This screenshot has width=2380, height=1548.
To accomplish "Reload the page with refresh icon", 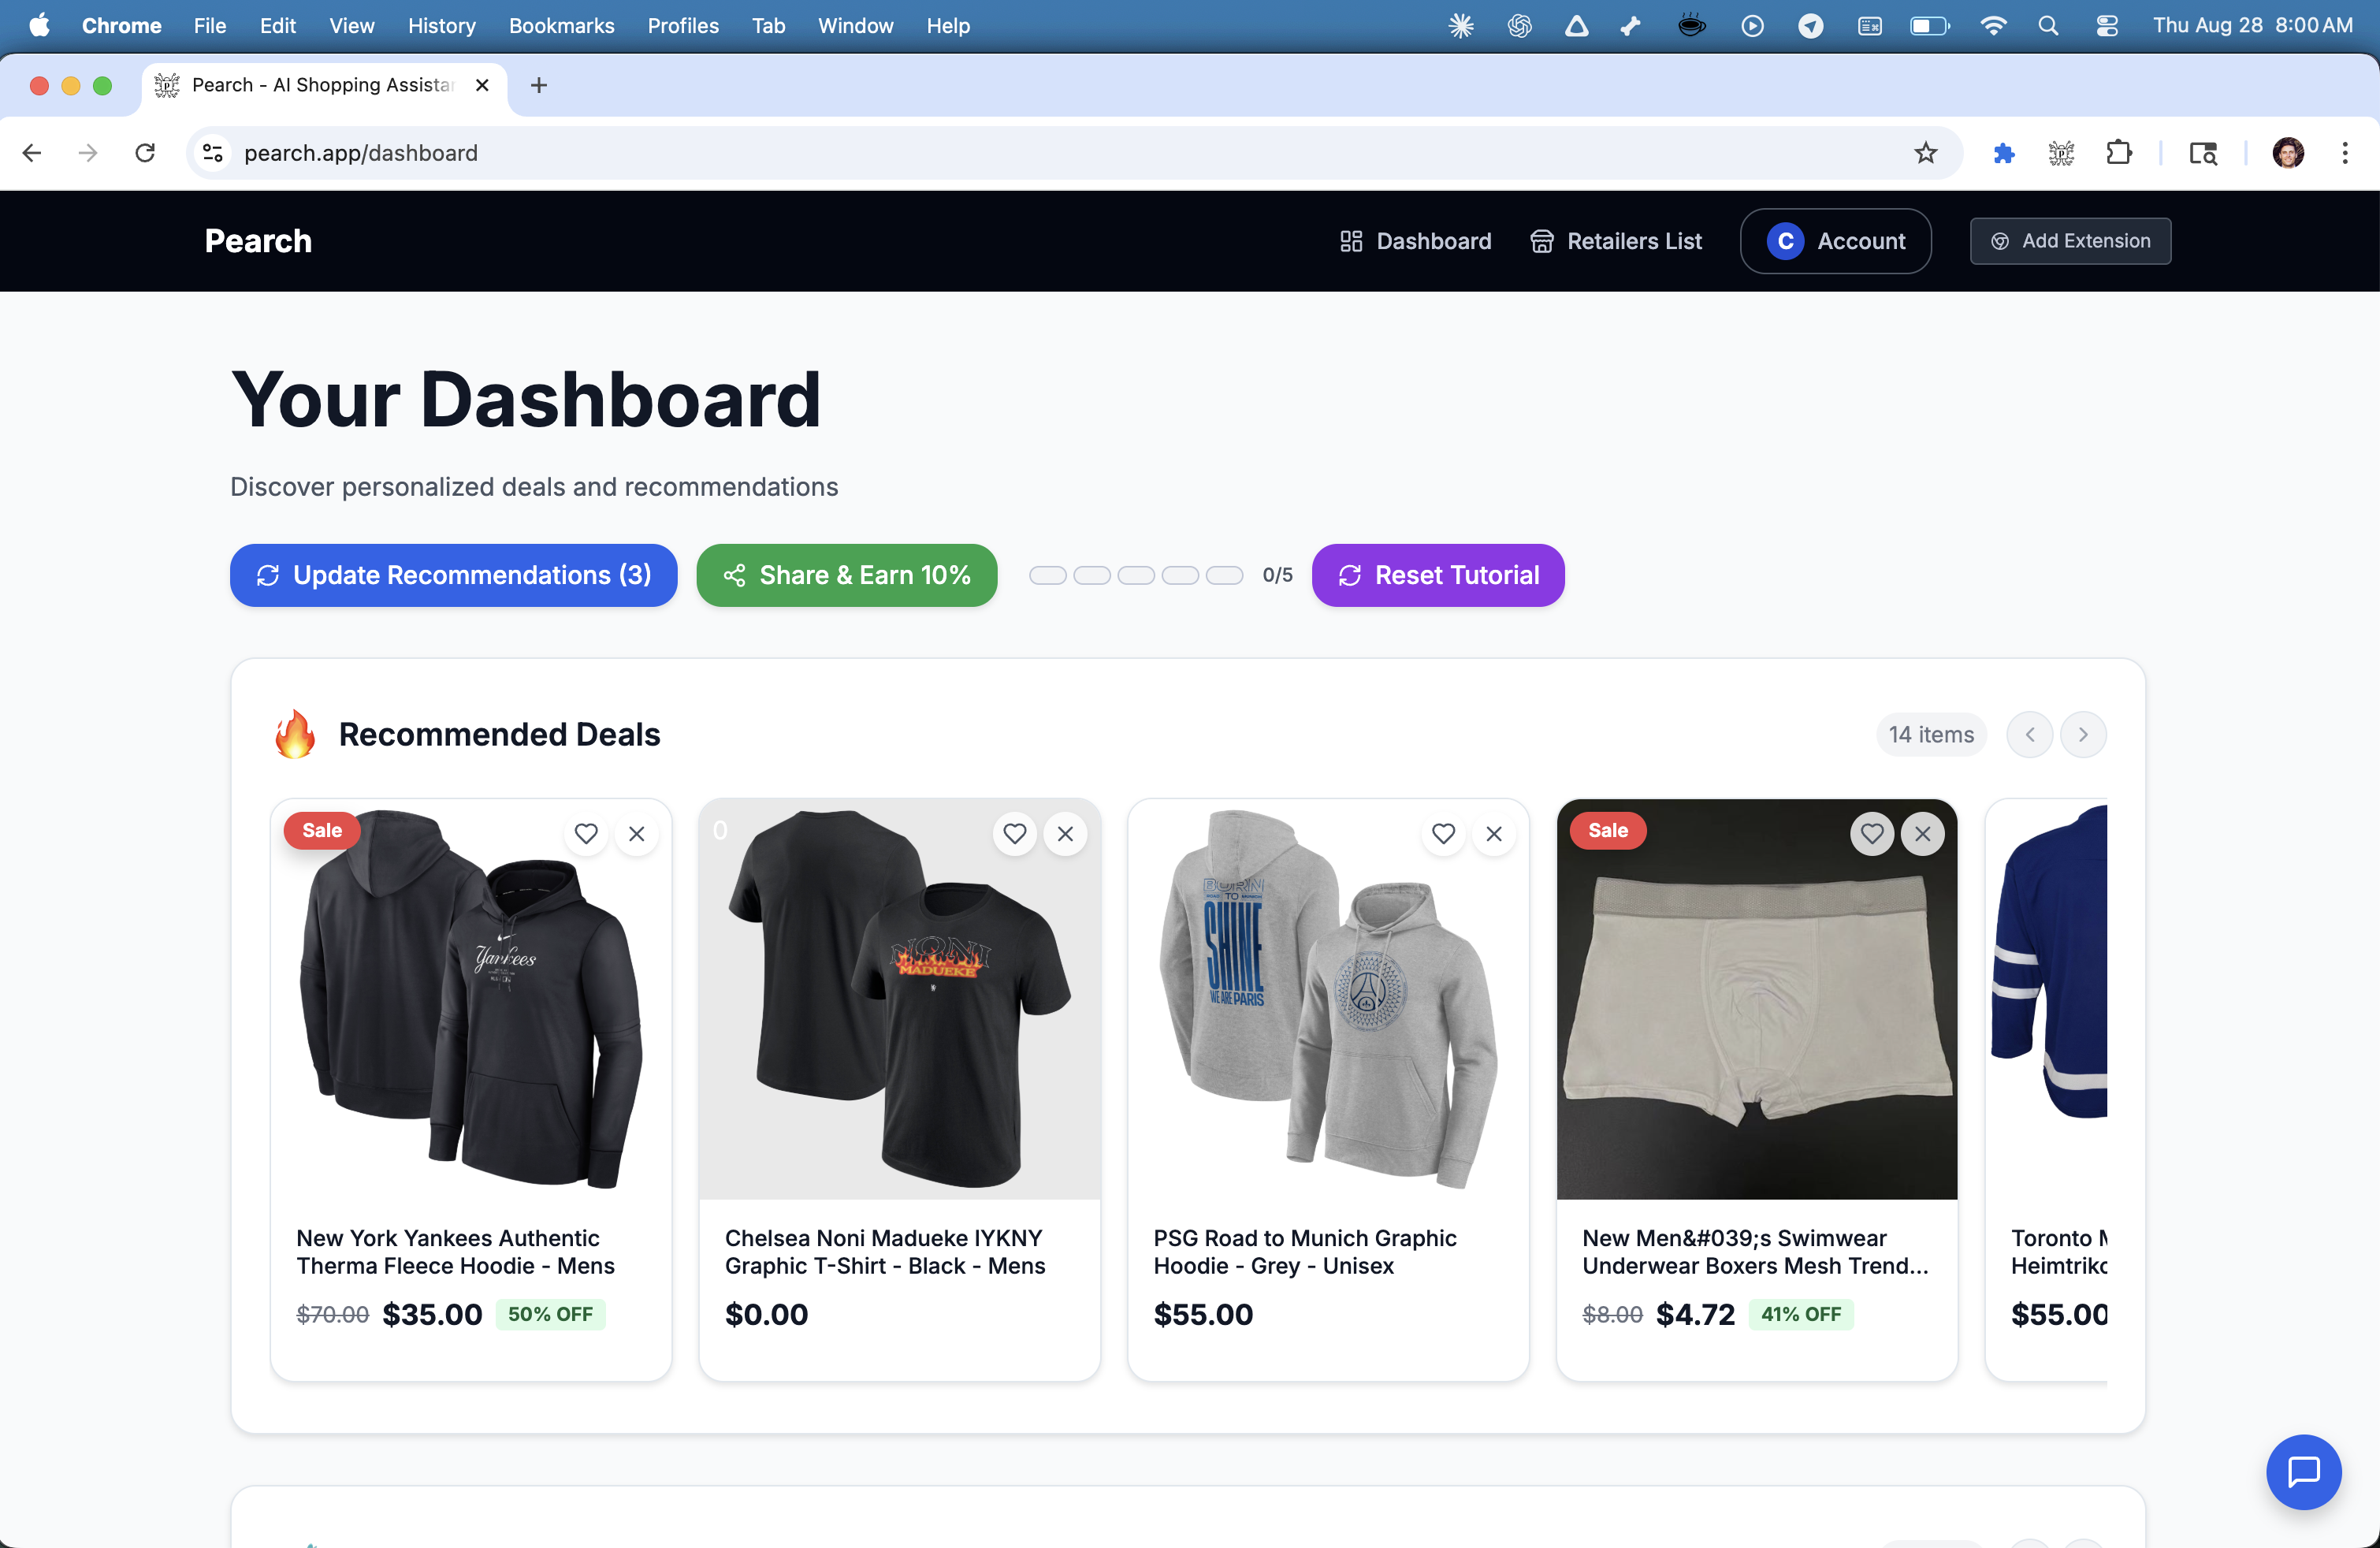I will (146, 153).
